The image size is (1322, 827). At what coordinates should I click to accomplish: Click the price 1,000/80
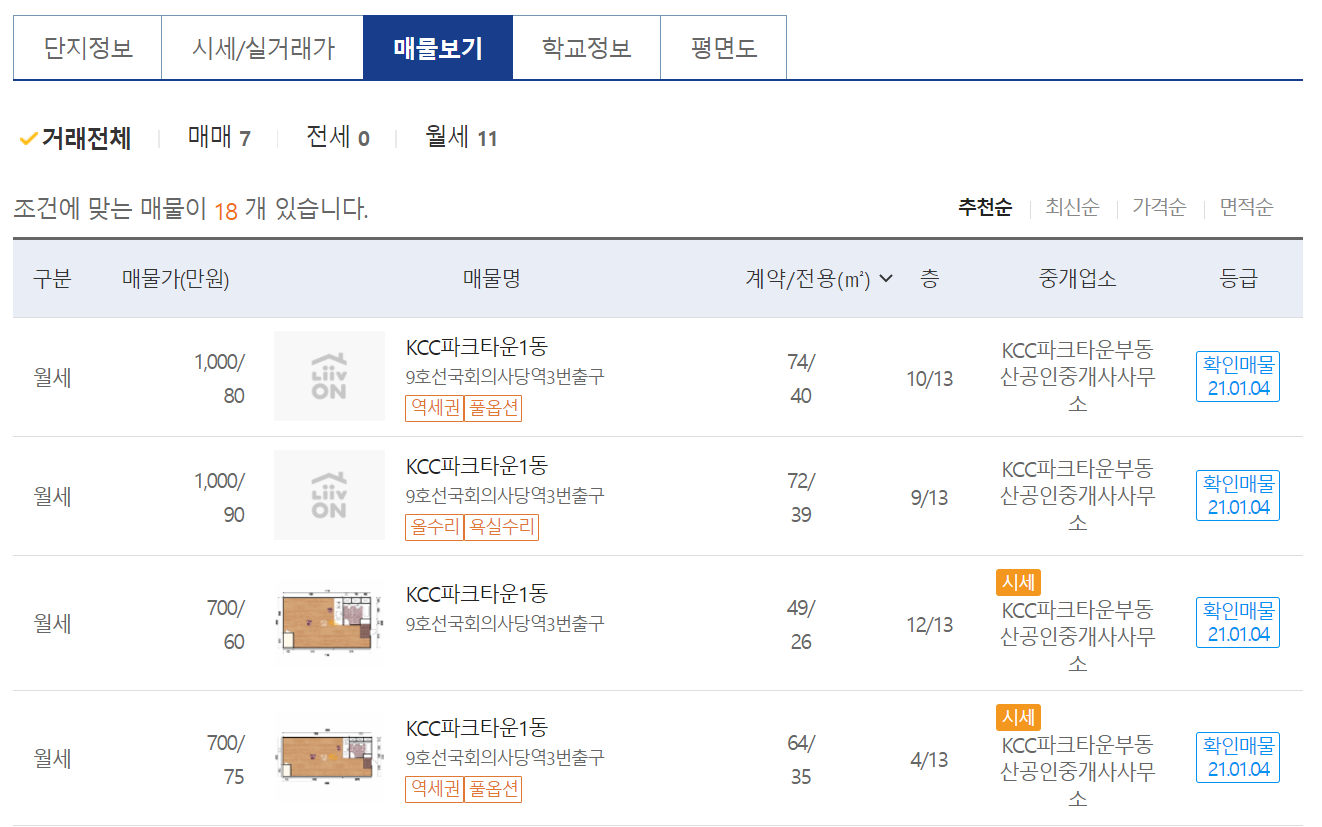(219, 379)
